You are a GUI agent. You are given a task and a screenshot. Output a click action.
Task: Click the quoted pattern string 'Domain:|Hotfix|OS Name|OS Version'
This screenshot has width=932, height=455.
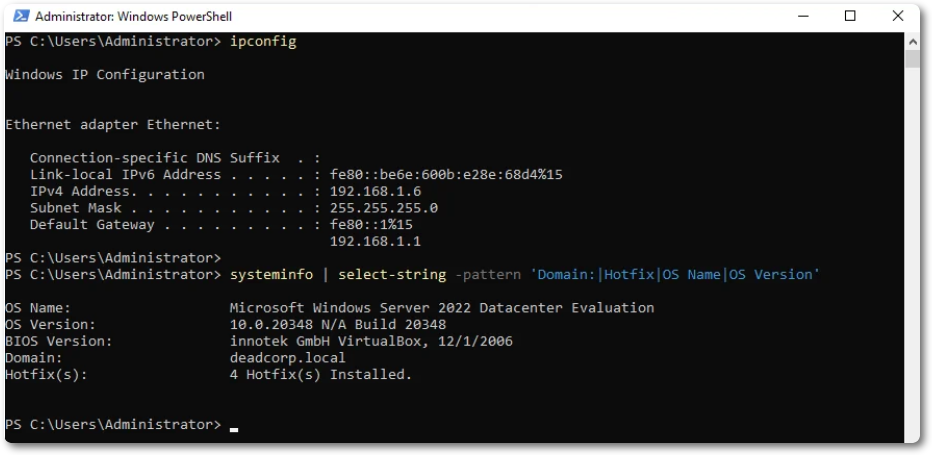click(675, 275)
